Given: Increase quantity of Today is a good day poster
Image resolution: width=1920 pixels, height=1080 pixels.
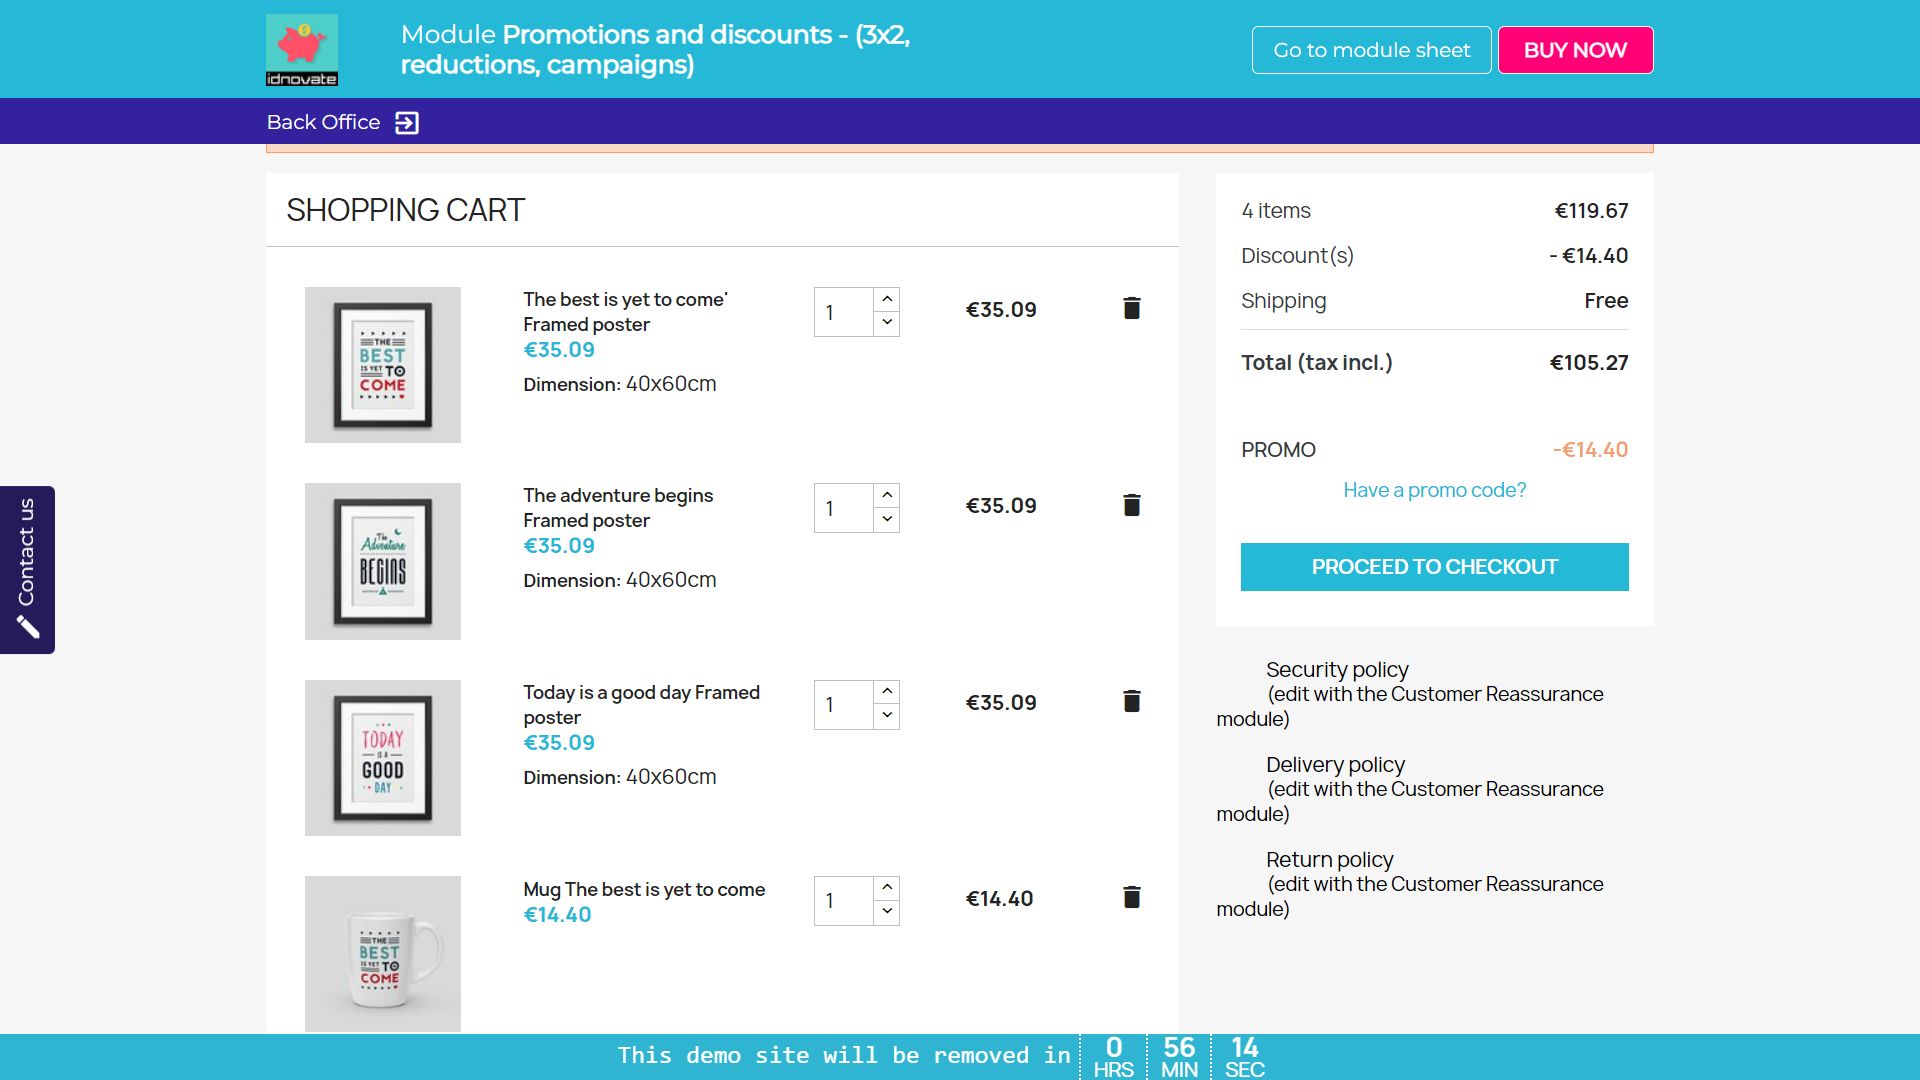Looking at the screenshot, I should tap(887, 691).
